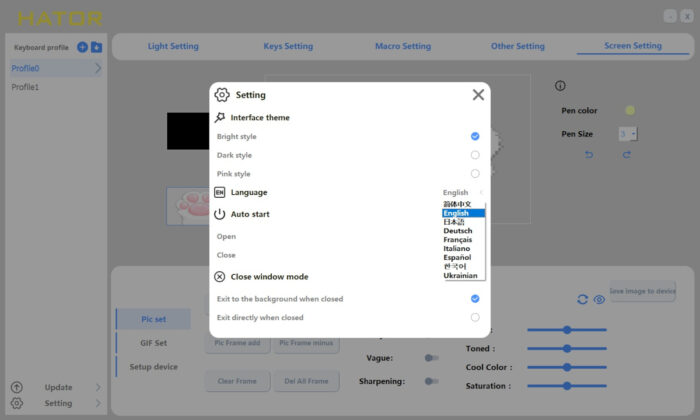Switch to the Light Setting tab
The image size is (700, 420).
pos(173,46)
